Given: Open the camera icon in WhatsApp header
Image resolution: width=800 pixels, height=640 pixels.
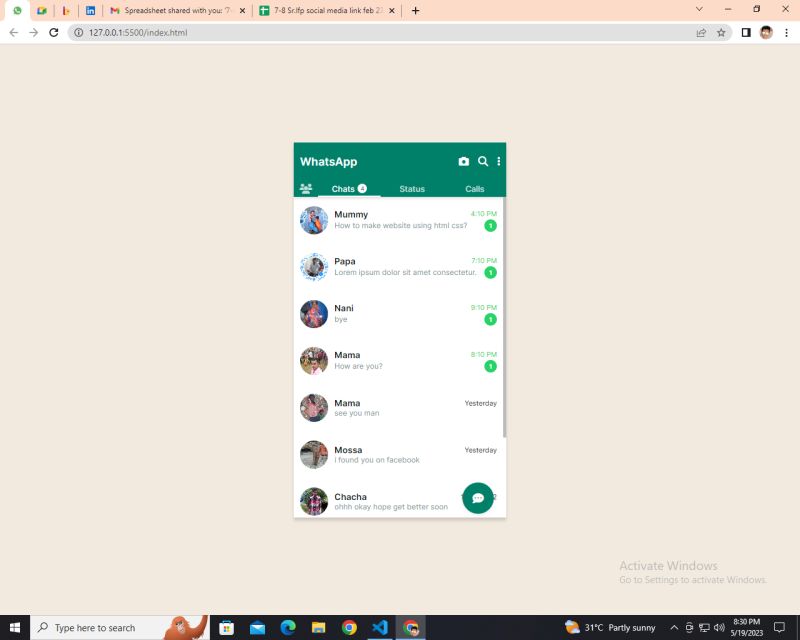Looking at the screenshot, I should tap(463, 161).
